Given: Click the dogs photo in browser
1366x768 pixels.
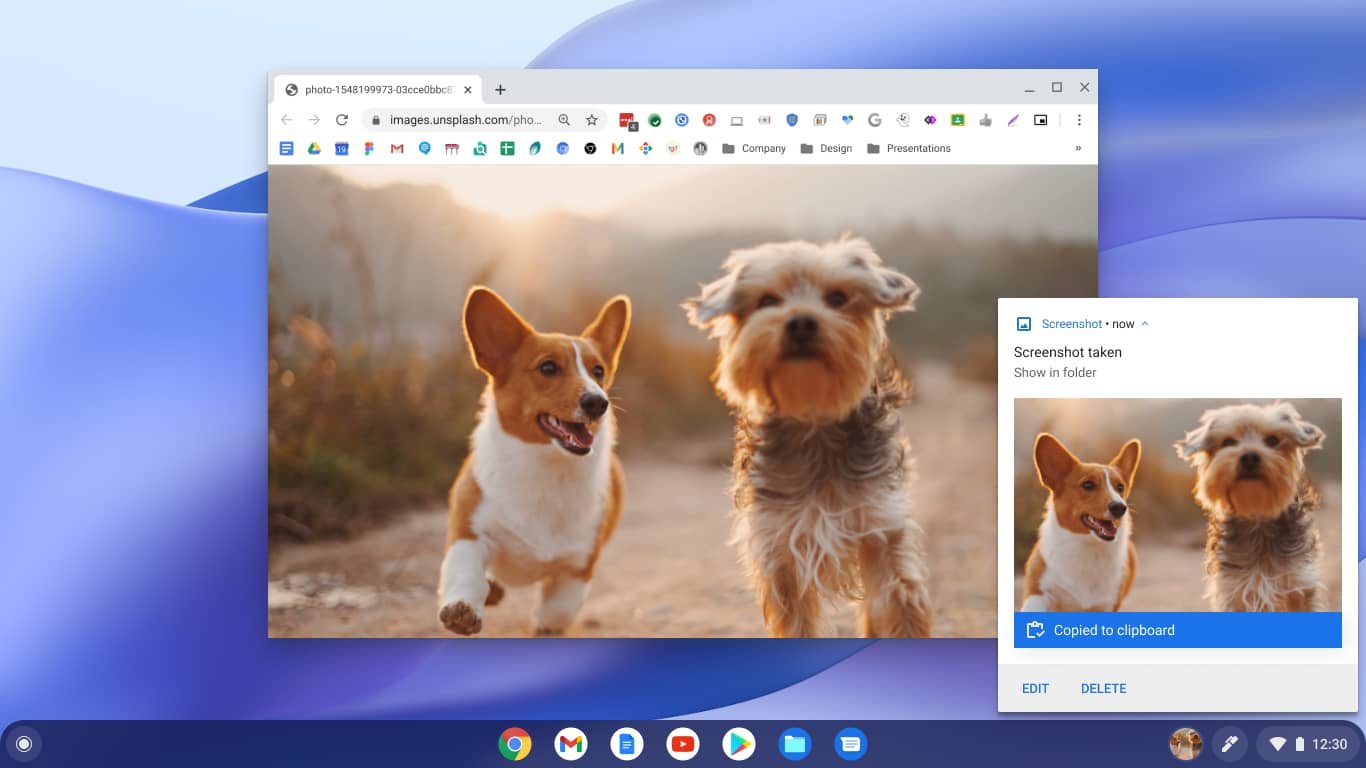Looking at the screenshot, I should tap(683, 401).
